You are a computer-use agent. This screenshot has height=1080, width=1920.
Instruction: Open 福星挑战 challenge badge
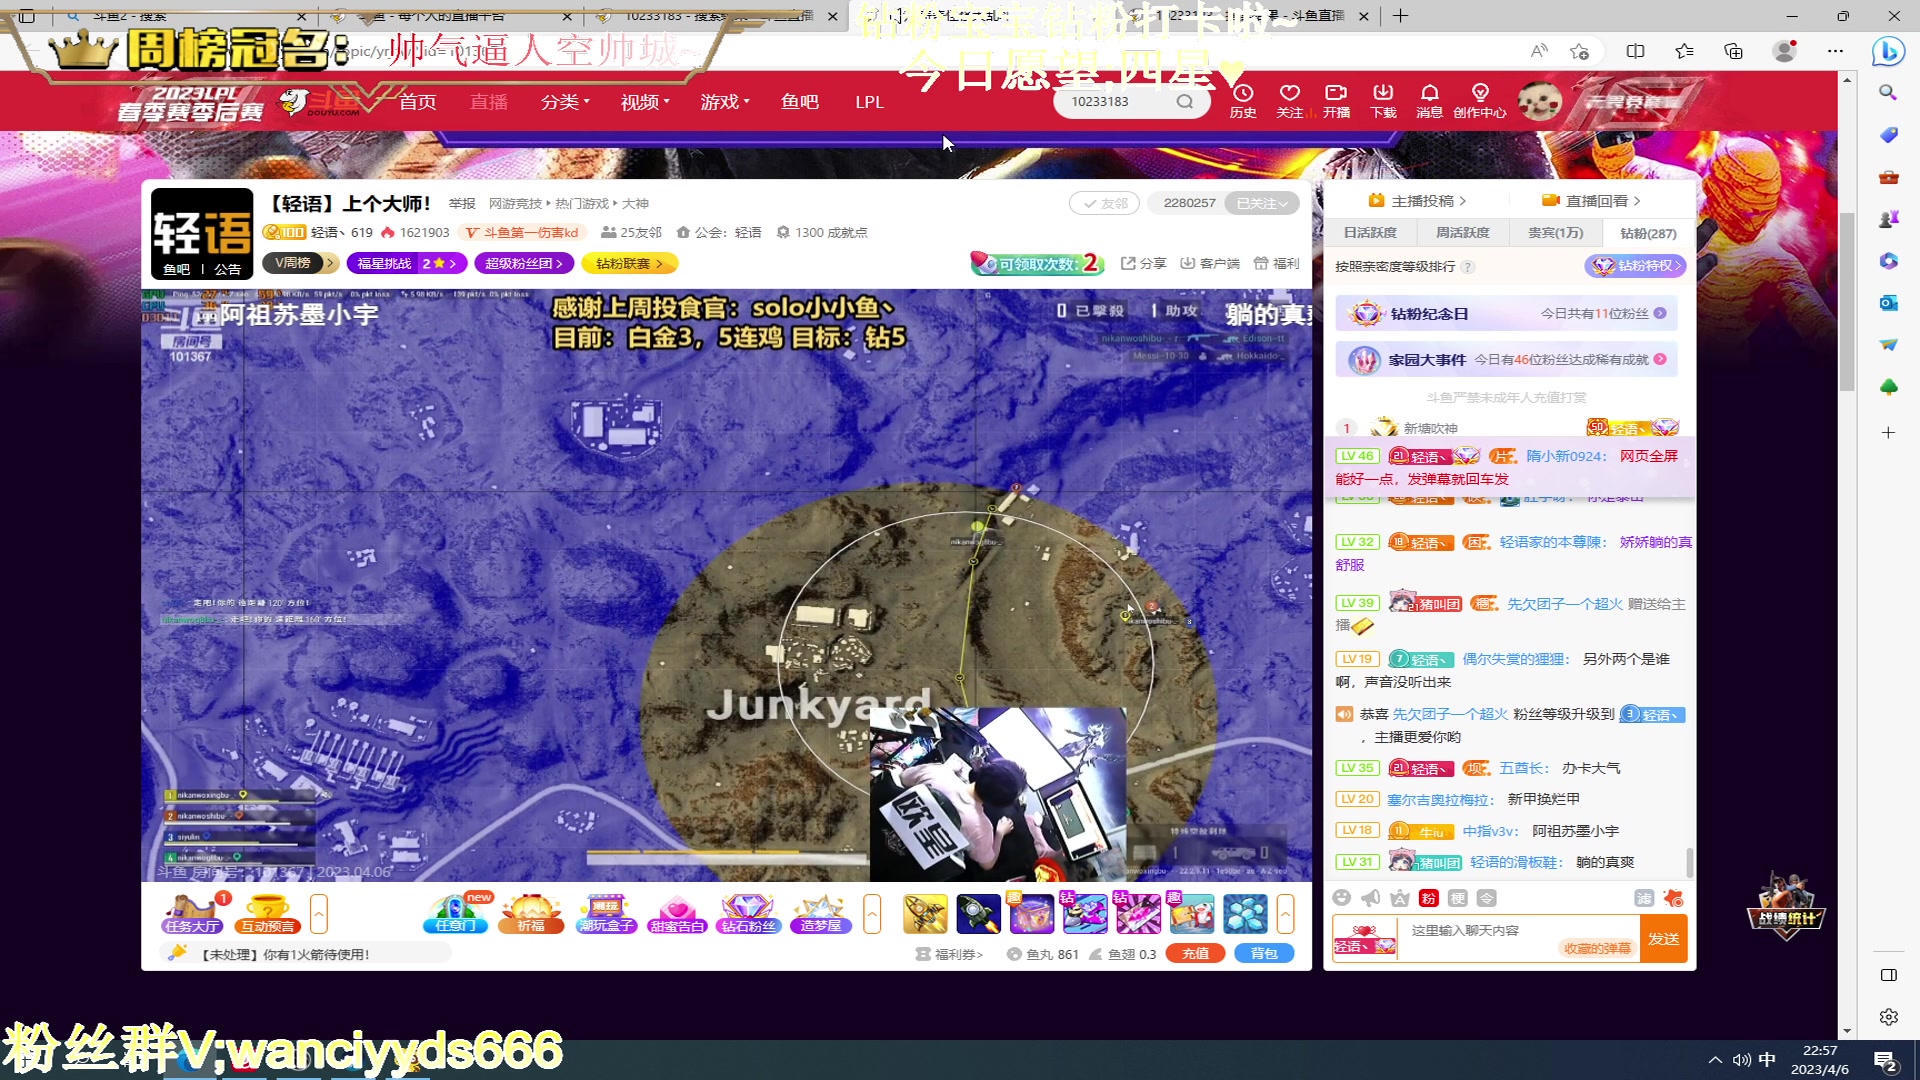(x=407, y=263)
